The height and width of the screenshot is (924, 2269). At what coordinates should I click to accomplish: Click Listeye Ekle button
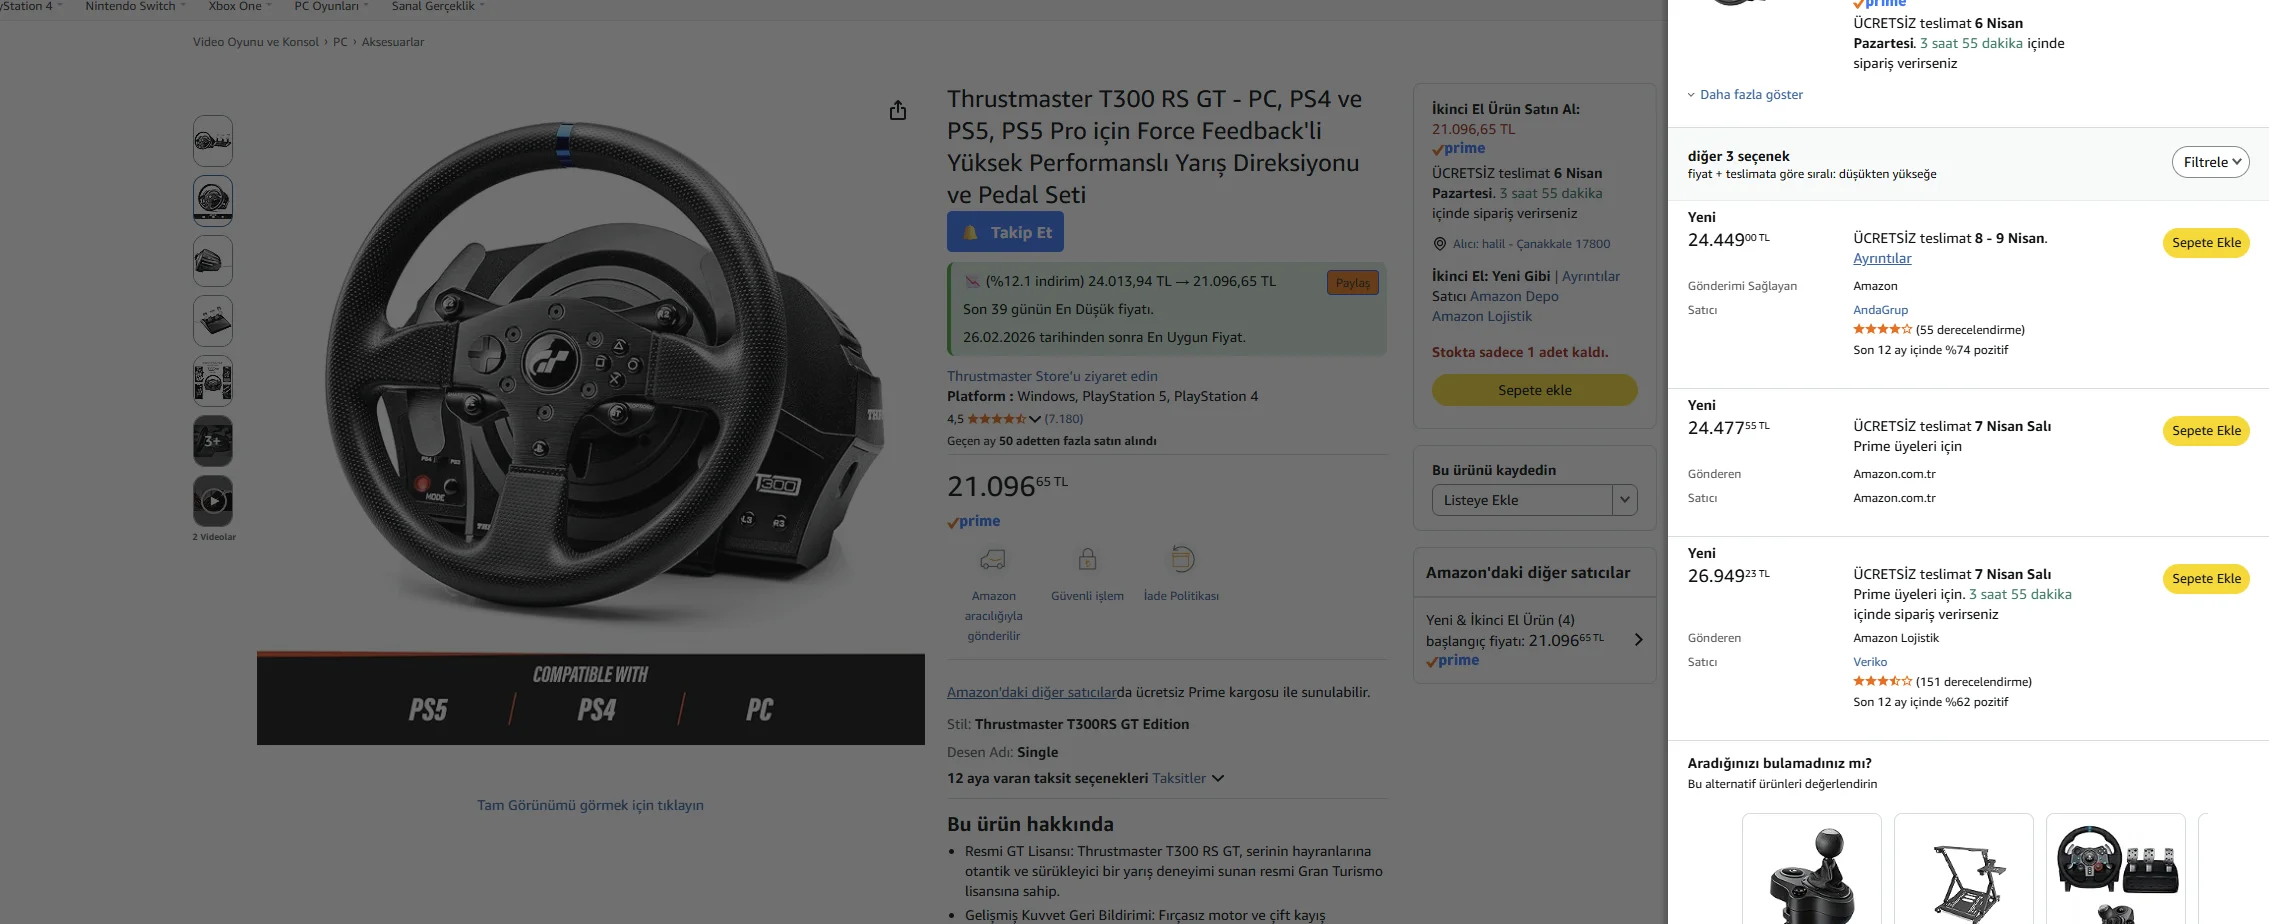click(1522, 500)
